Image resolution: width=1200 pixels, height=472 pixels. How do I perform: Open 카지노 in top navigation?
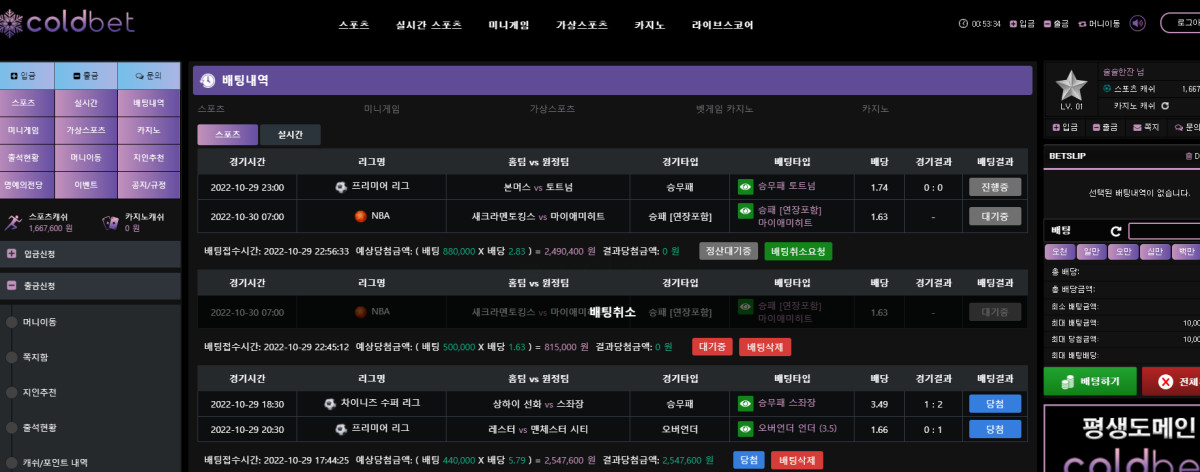[x=650, y=25]
